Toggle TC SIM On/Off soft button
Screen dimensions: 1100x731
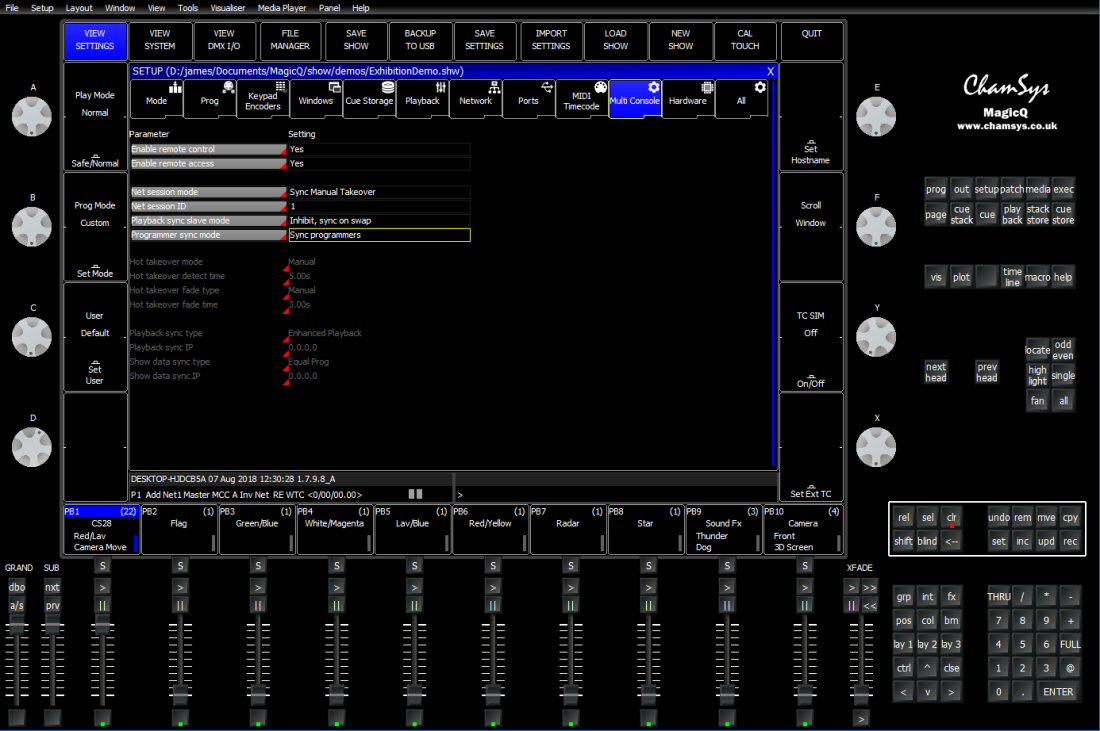(x=811, y=337)
